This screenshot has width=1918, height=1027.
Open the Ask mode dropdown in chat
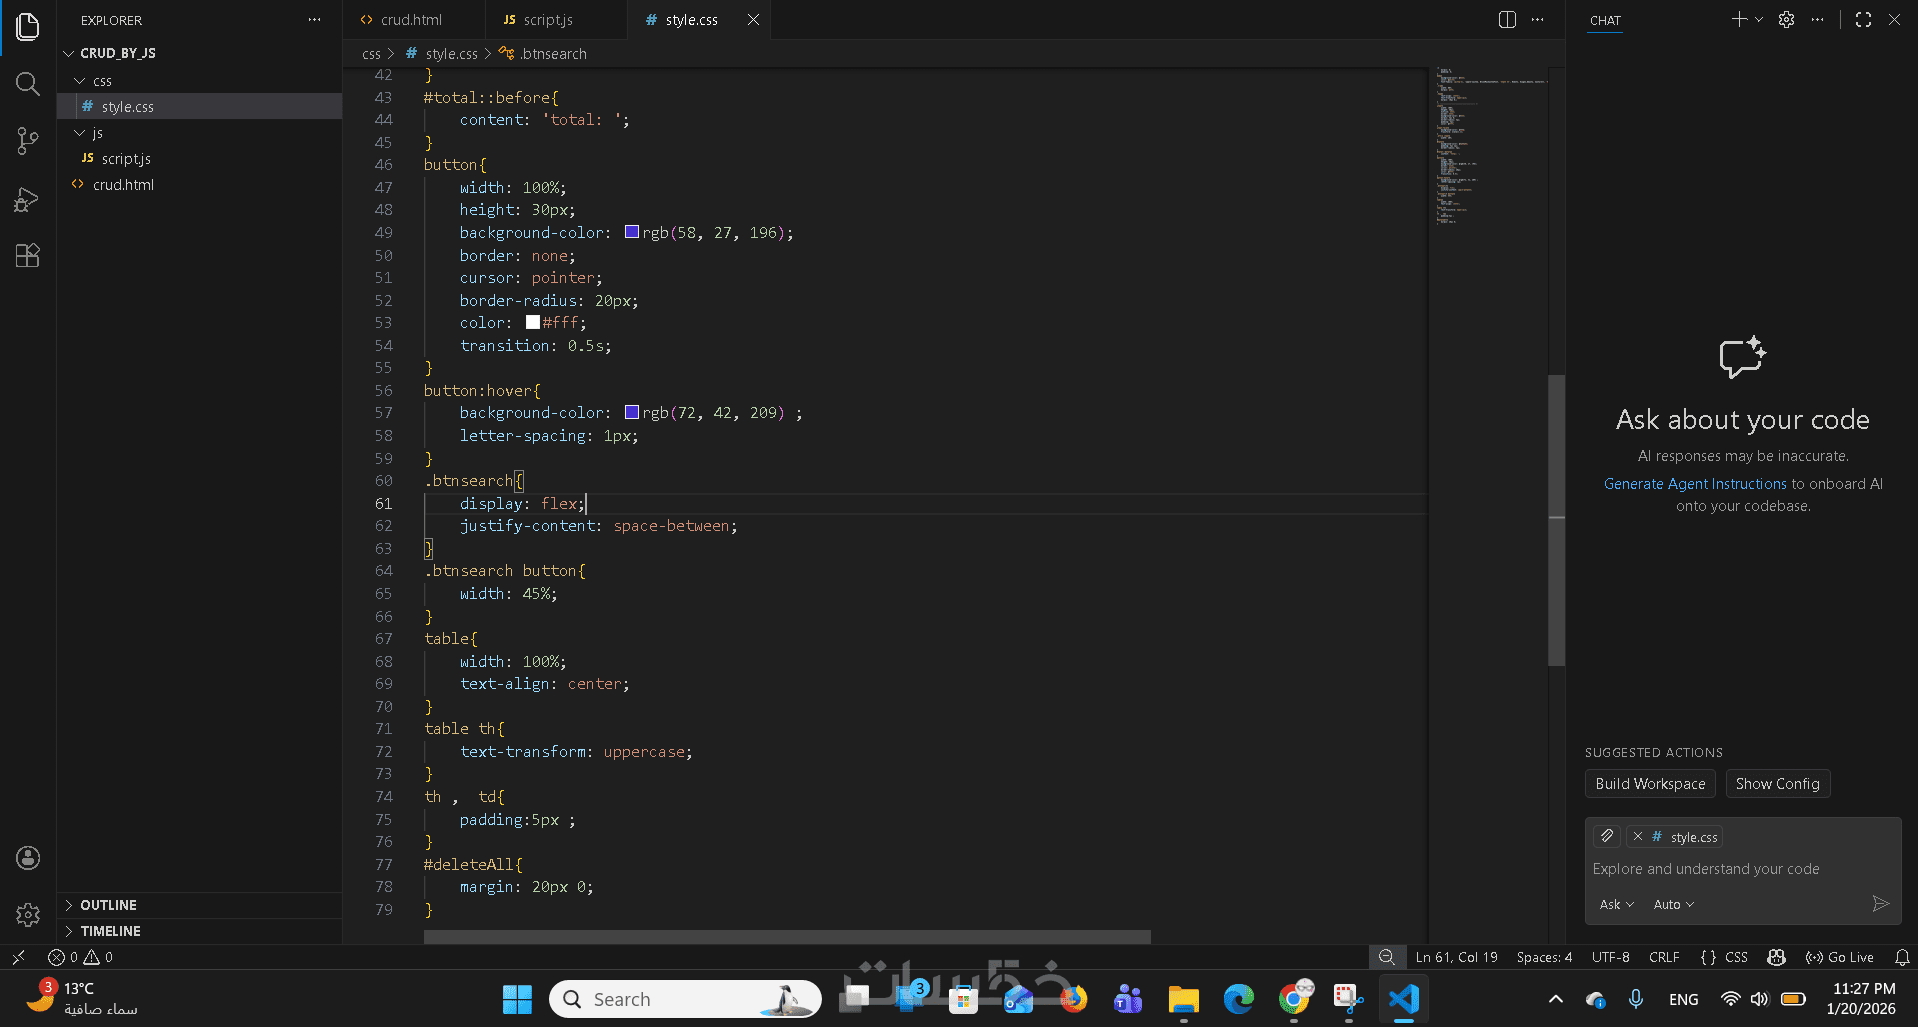pyautogui.click(x=1616, y=904)
